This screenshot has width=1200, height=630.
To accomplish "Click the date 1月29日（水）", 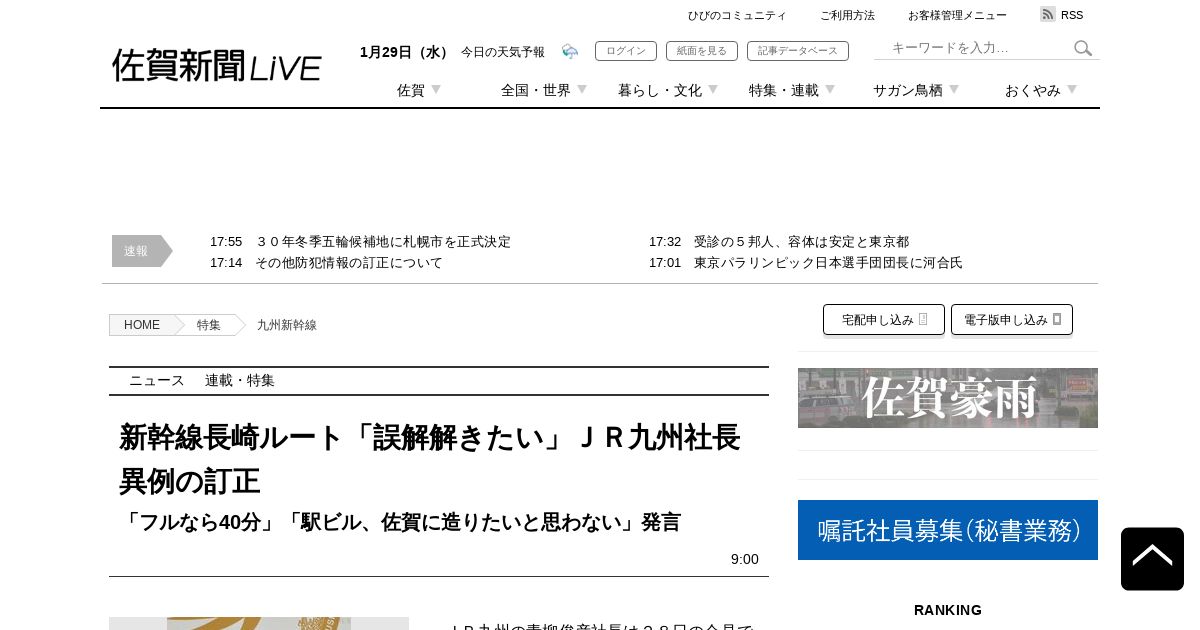I will click(406, 52).
